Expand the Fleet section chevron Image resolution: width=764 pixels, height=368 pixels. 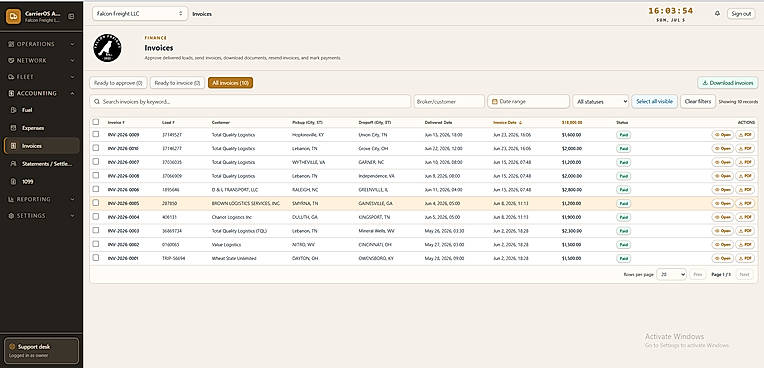tap(72, 77)
